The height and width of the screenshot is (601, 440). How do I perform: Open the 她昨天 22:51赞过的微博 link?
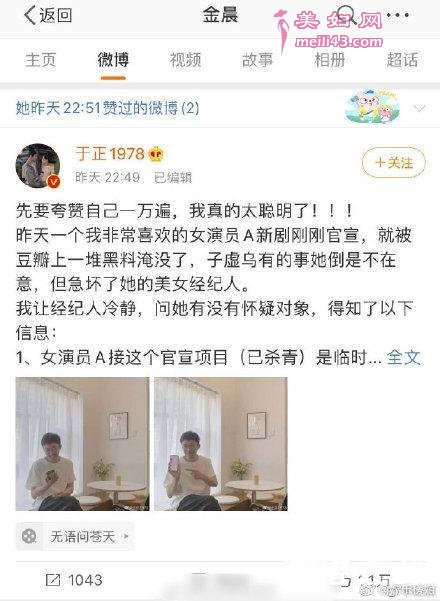108,108
